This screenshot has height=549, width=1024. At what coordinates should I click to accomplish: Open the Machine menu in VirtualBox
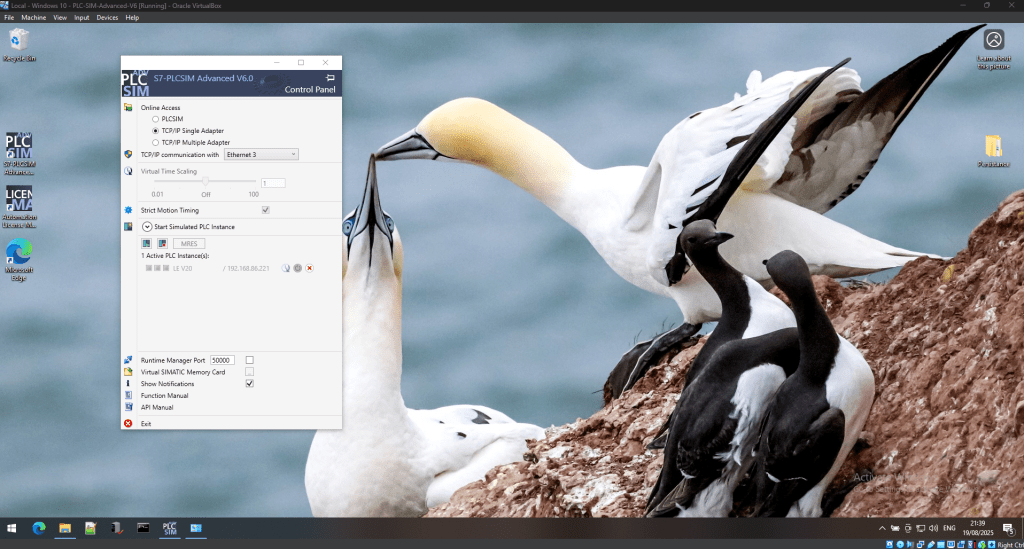34,17
